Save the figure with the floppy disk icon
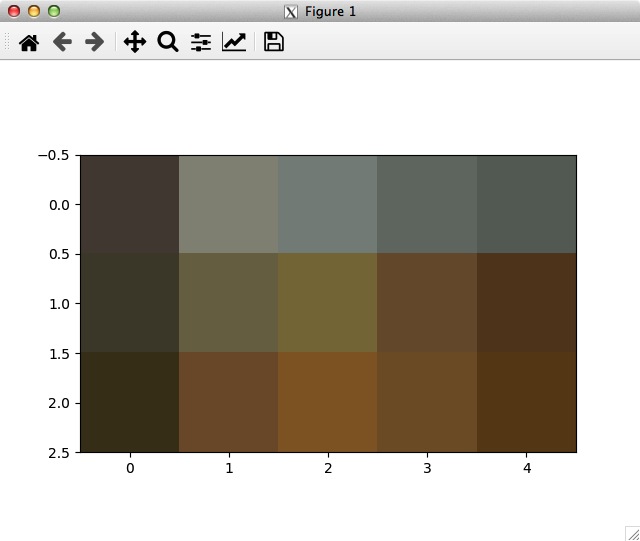Image resolution: width=640 pixels, height=541 pixels. click(273, 42)
